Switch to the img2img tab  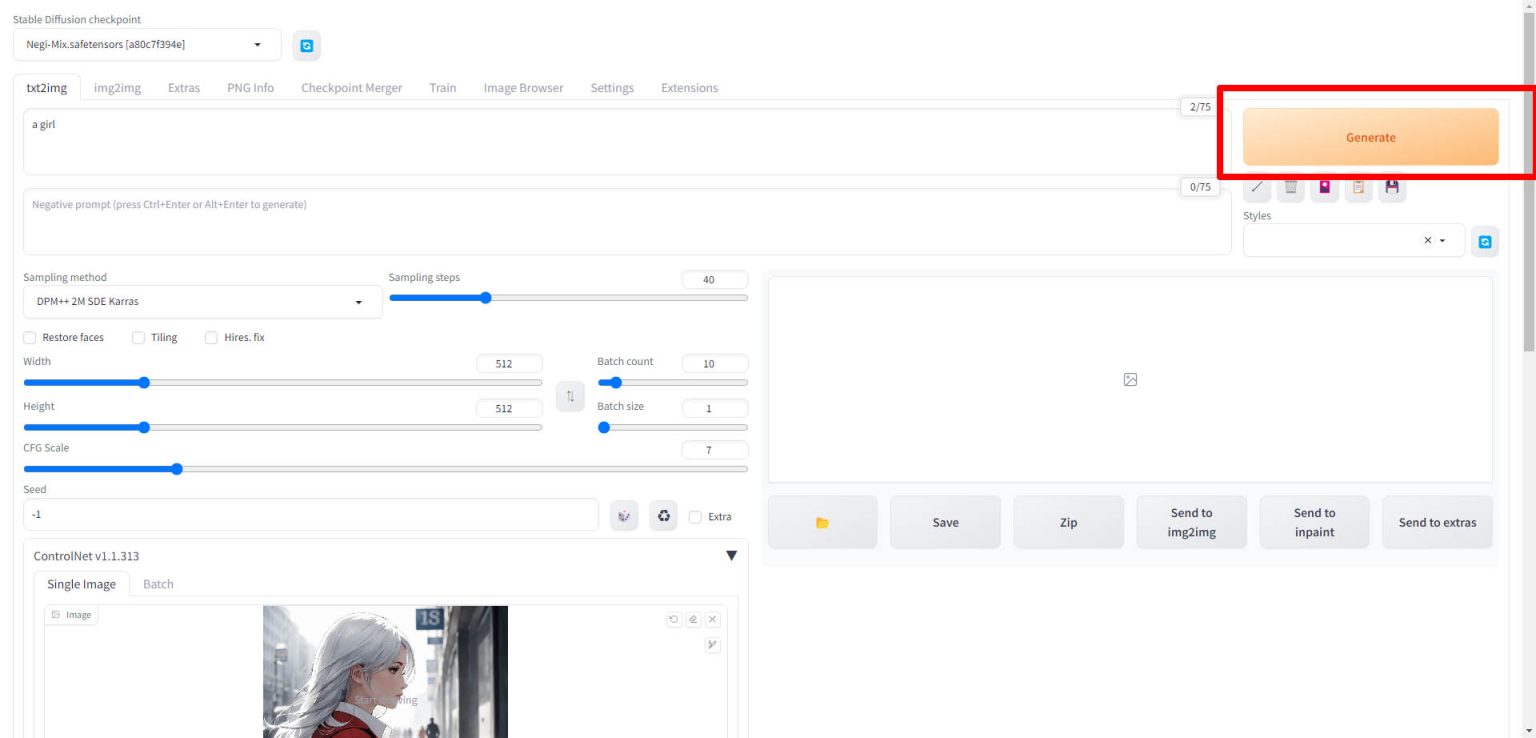coord(117,88)
